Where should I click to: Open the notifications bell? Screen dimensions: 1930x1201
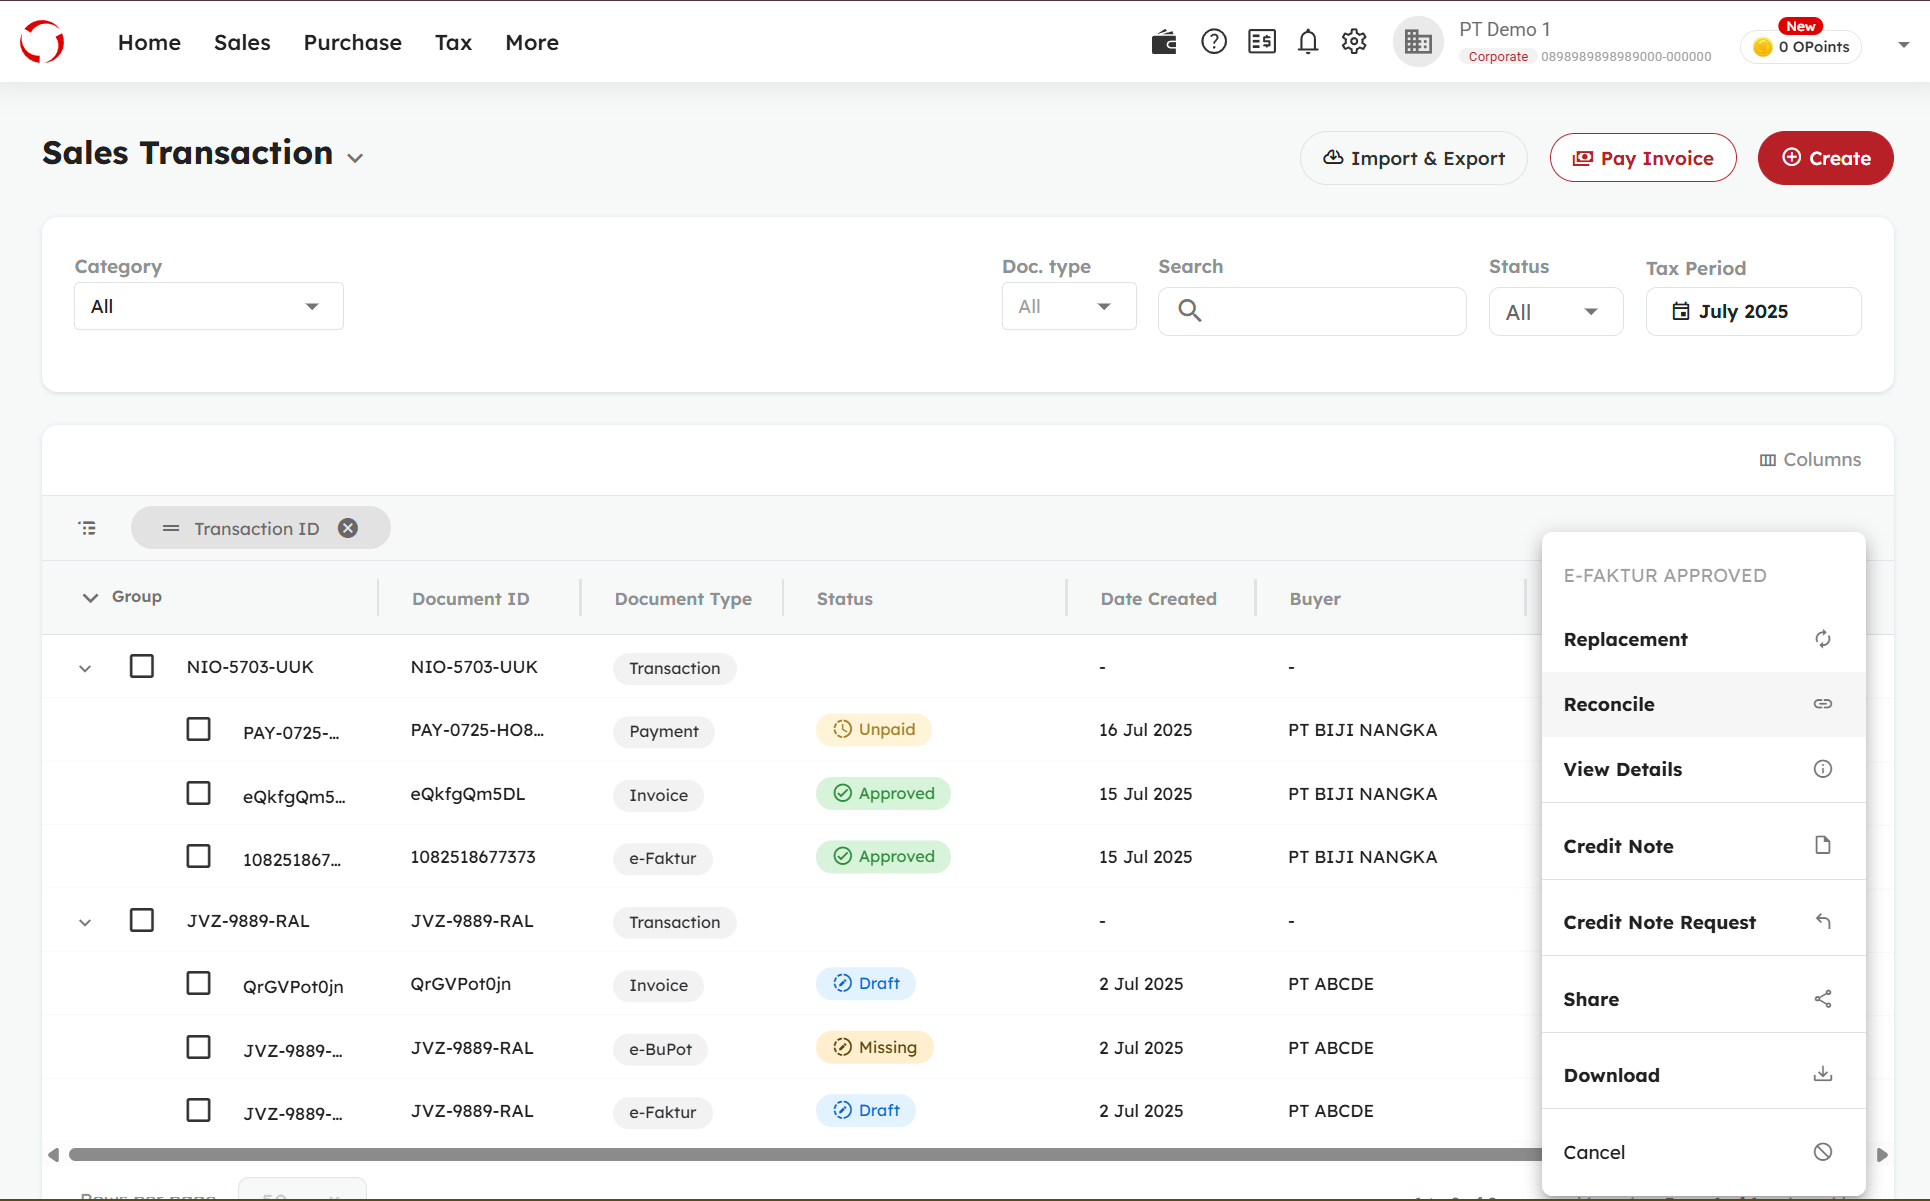[1308, 42]
